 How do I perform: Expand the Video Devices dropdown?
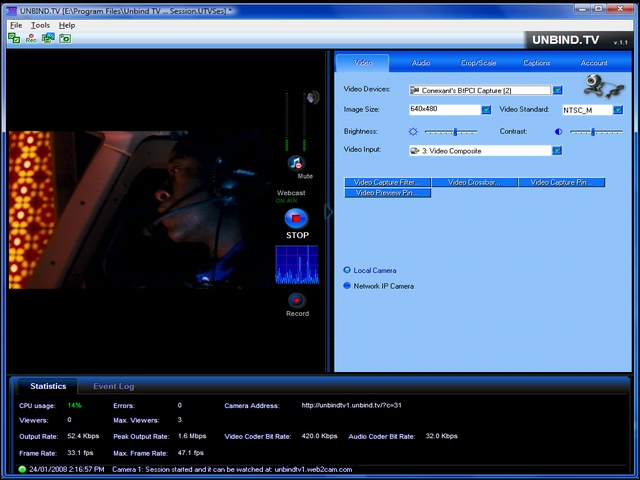pos(558,90)
